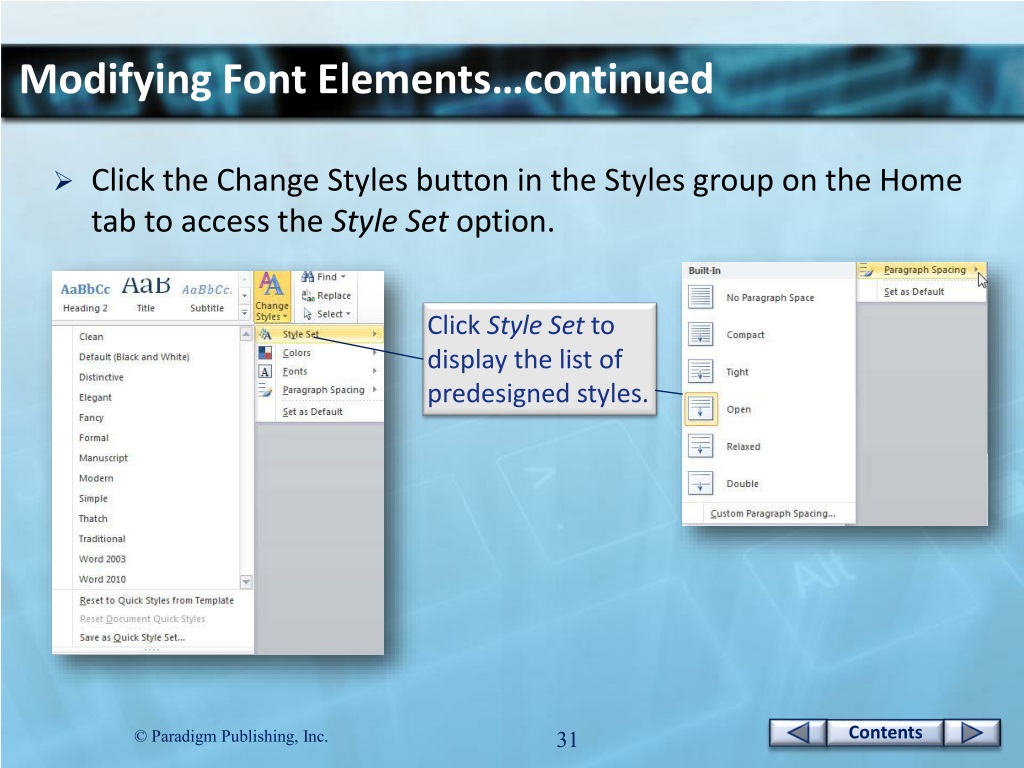Click Custom Paragraph Spacing option
This screenshot has width=1024, height=768.
click(x=772, y=514)
